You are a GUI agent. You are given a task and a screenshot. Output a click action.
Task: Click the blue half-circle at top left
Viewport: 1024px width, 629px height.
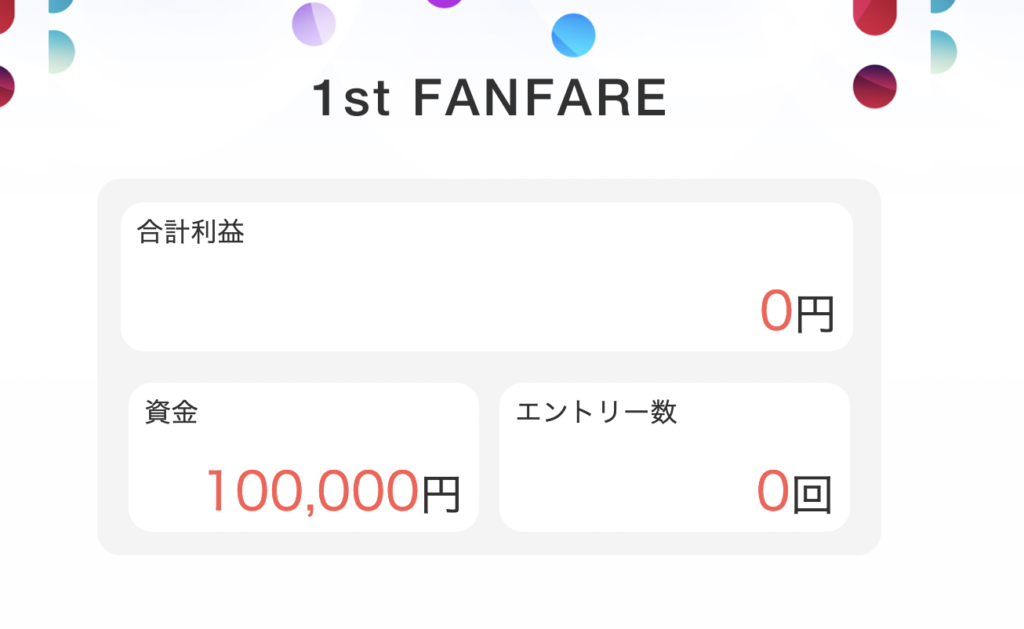pyautogui.click(x=60, y=5)
